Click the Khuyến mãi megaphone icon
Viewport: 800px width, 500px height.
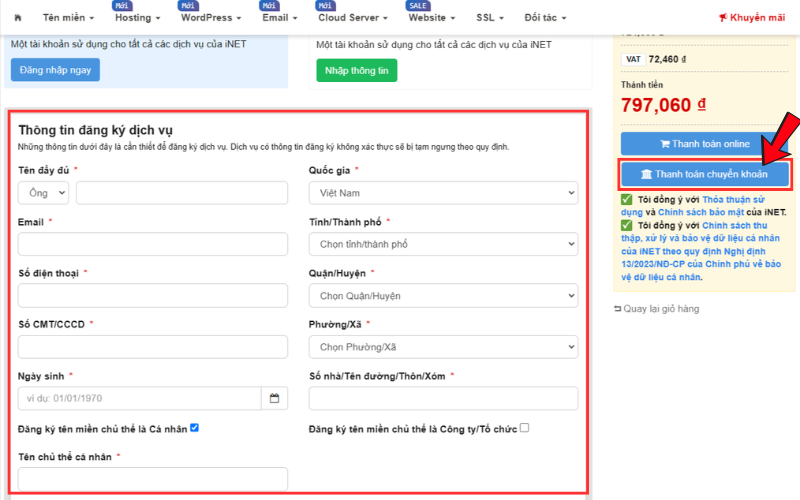click(722, 18)
